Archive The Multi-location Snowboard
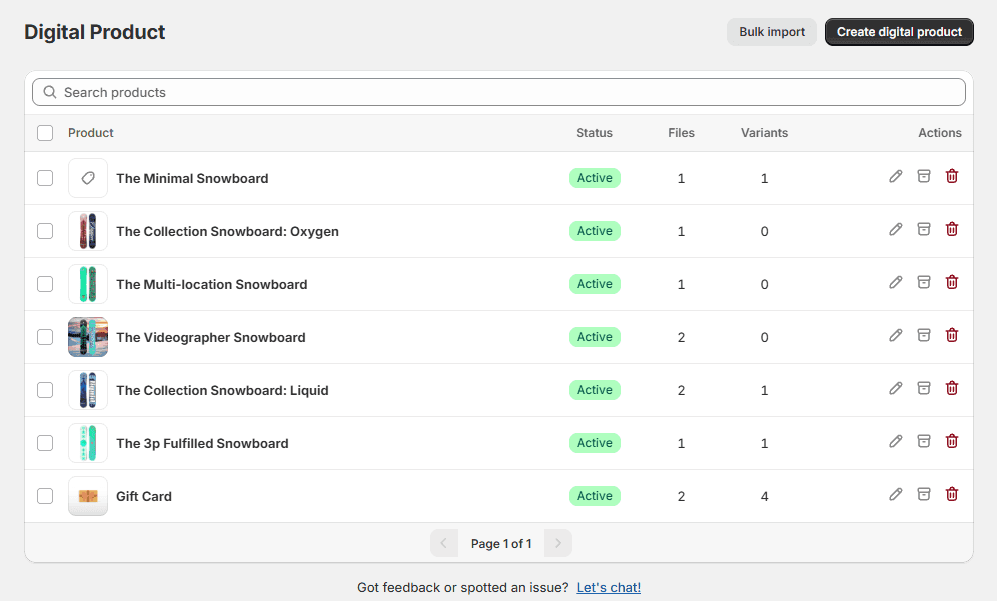 924,282
